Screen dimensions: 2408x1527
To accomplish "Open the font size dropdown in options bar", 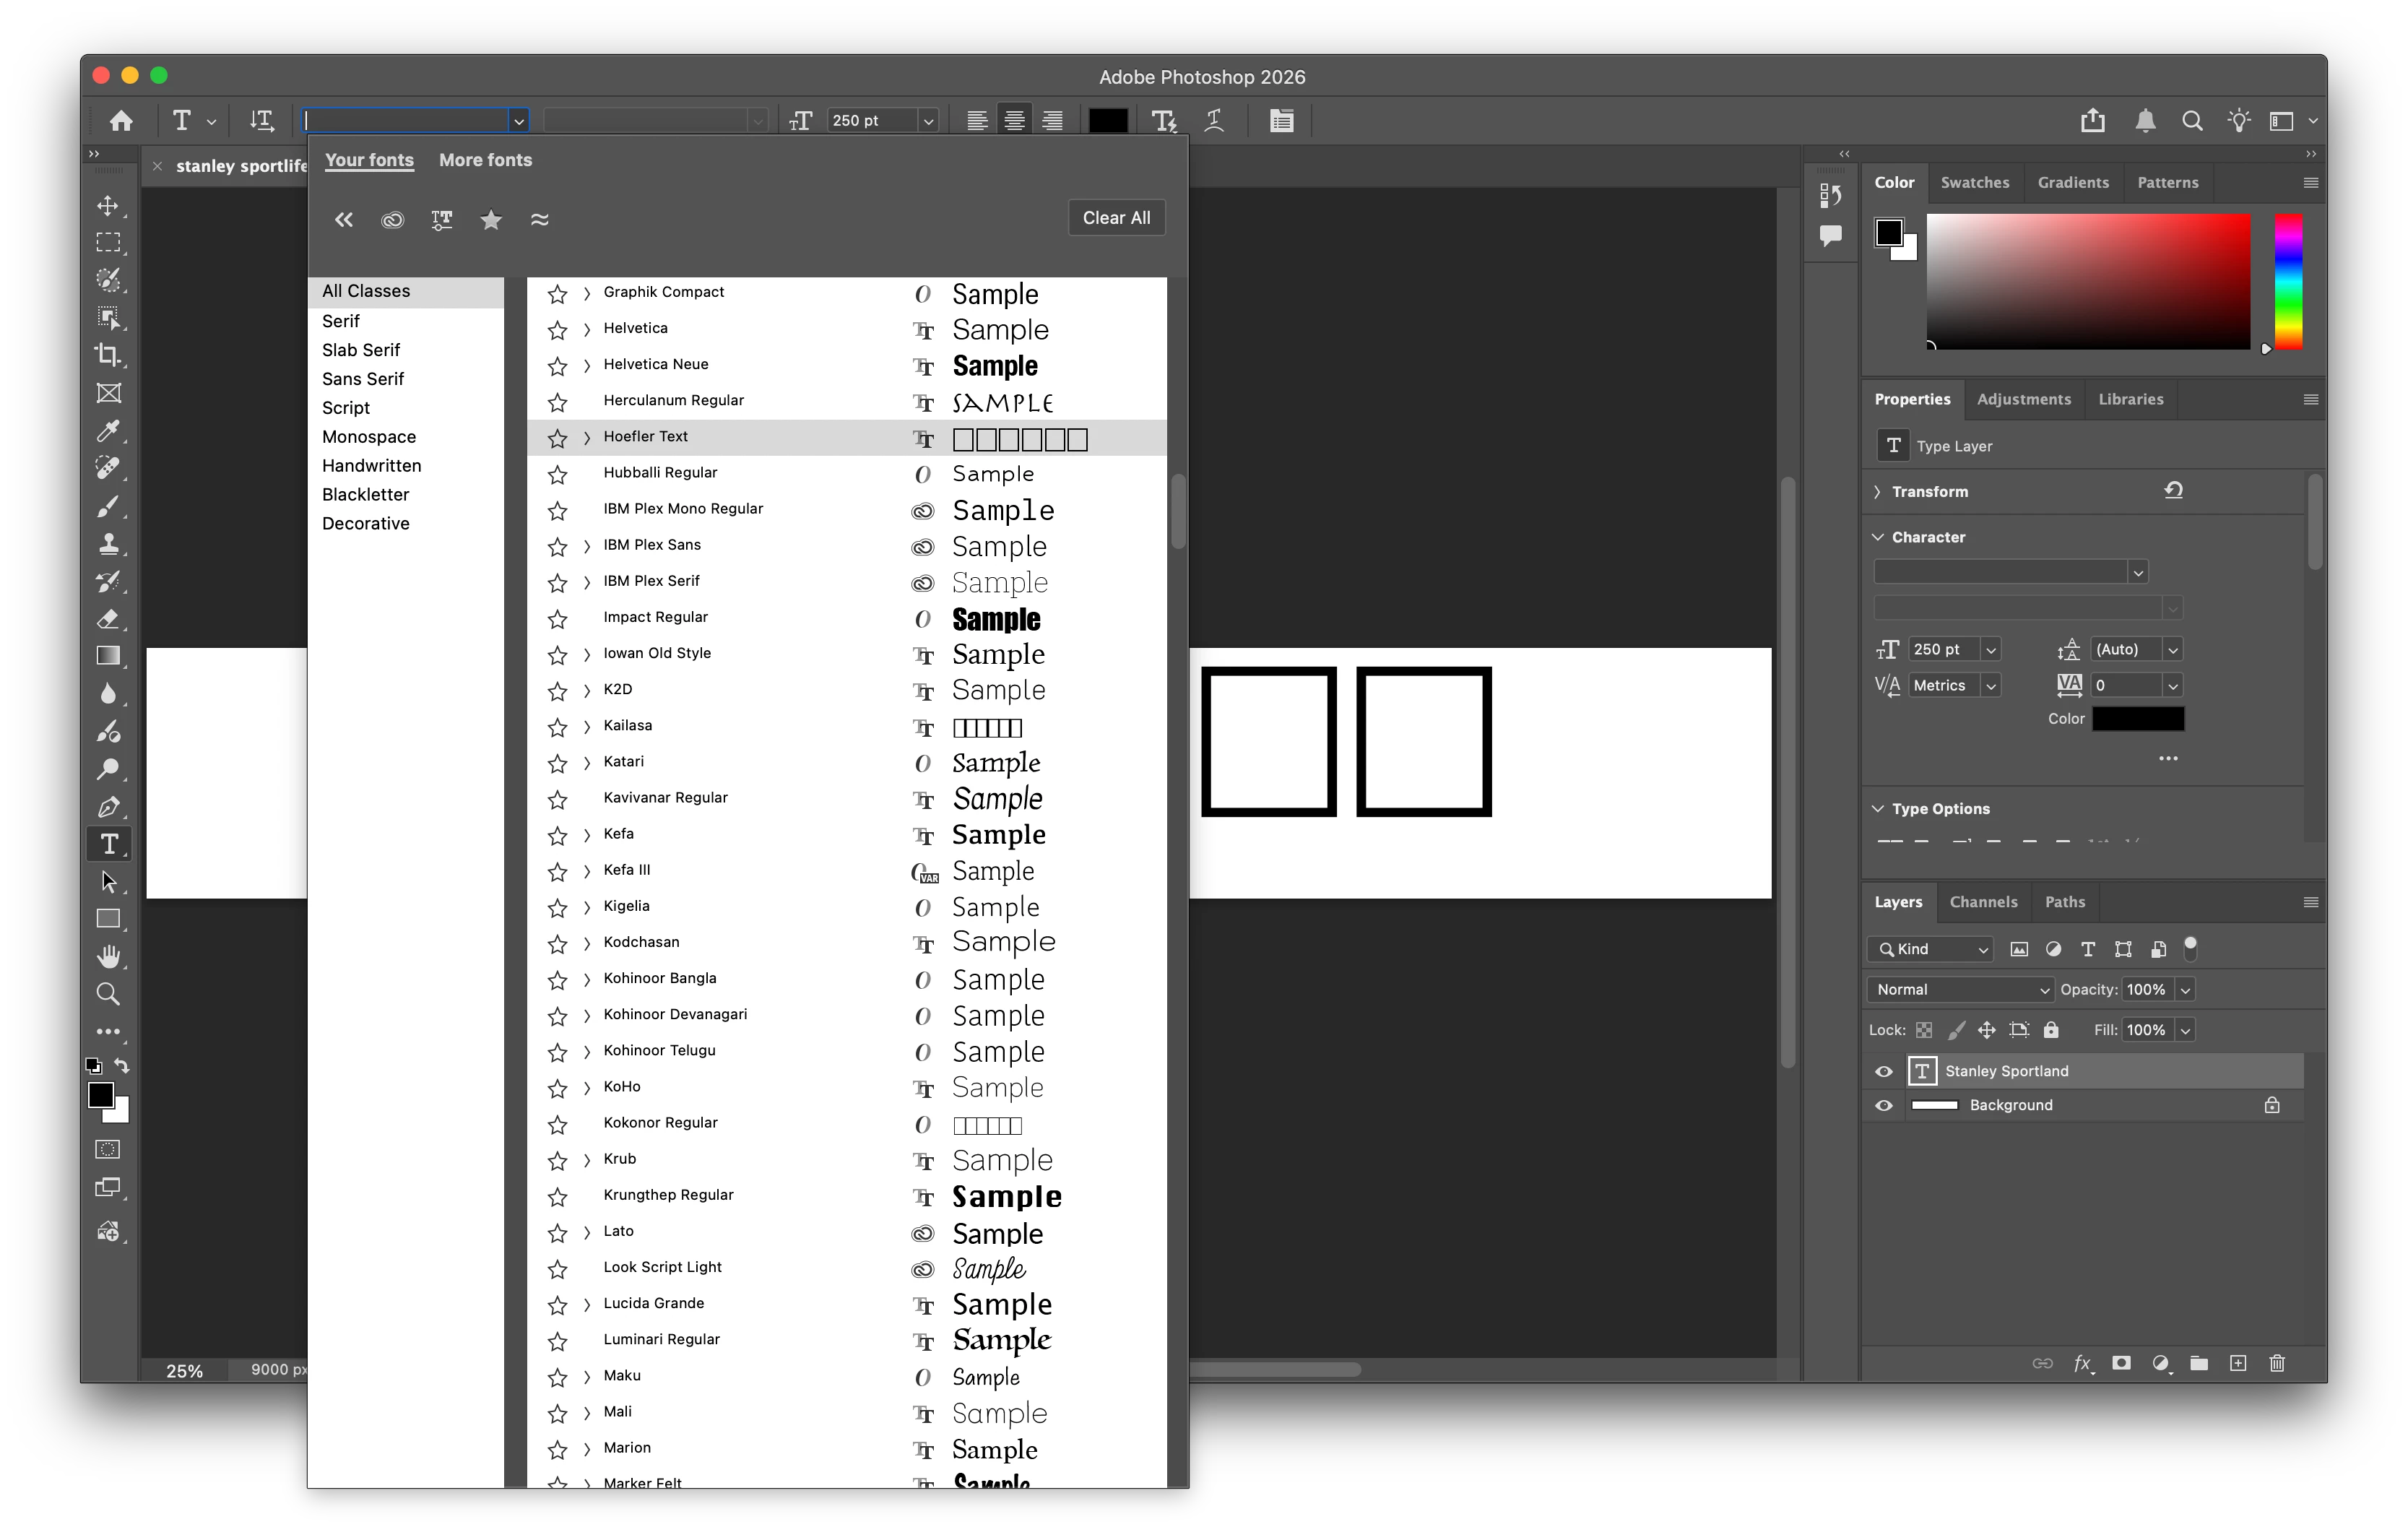I will point(928,121).
